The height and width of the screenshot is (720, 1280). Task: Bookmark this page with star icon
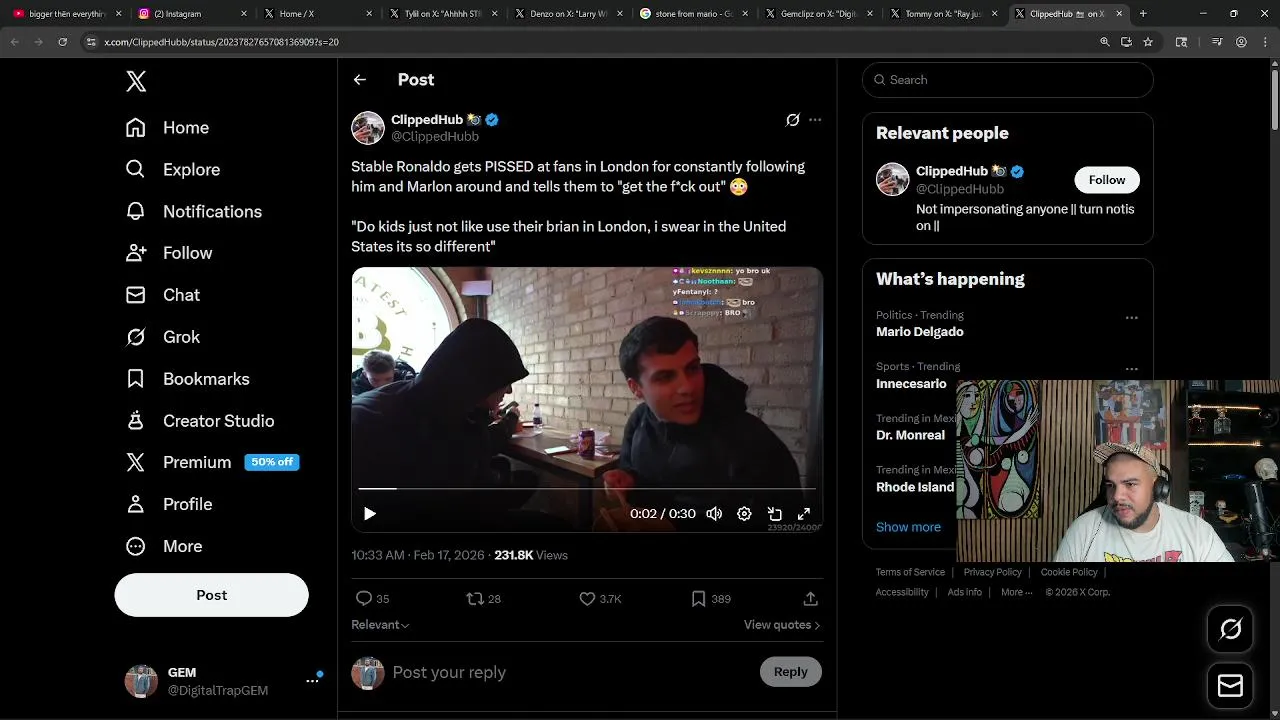(x=1148, y=42)
